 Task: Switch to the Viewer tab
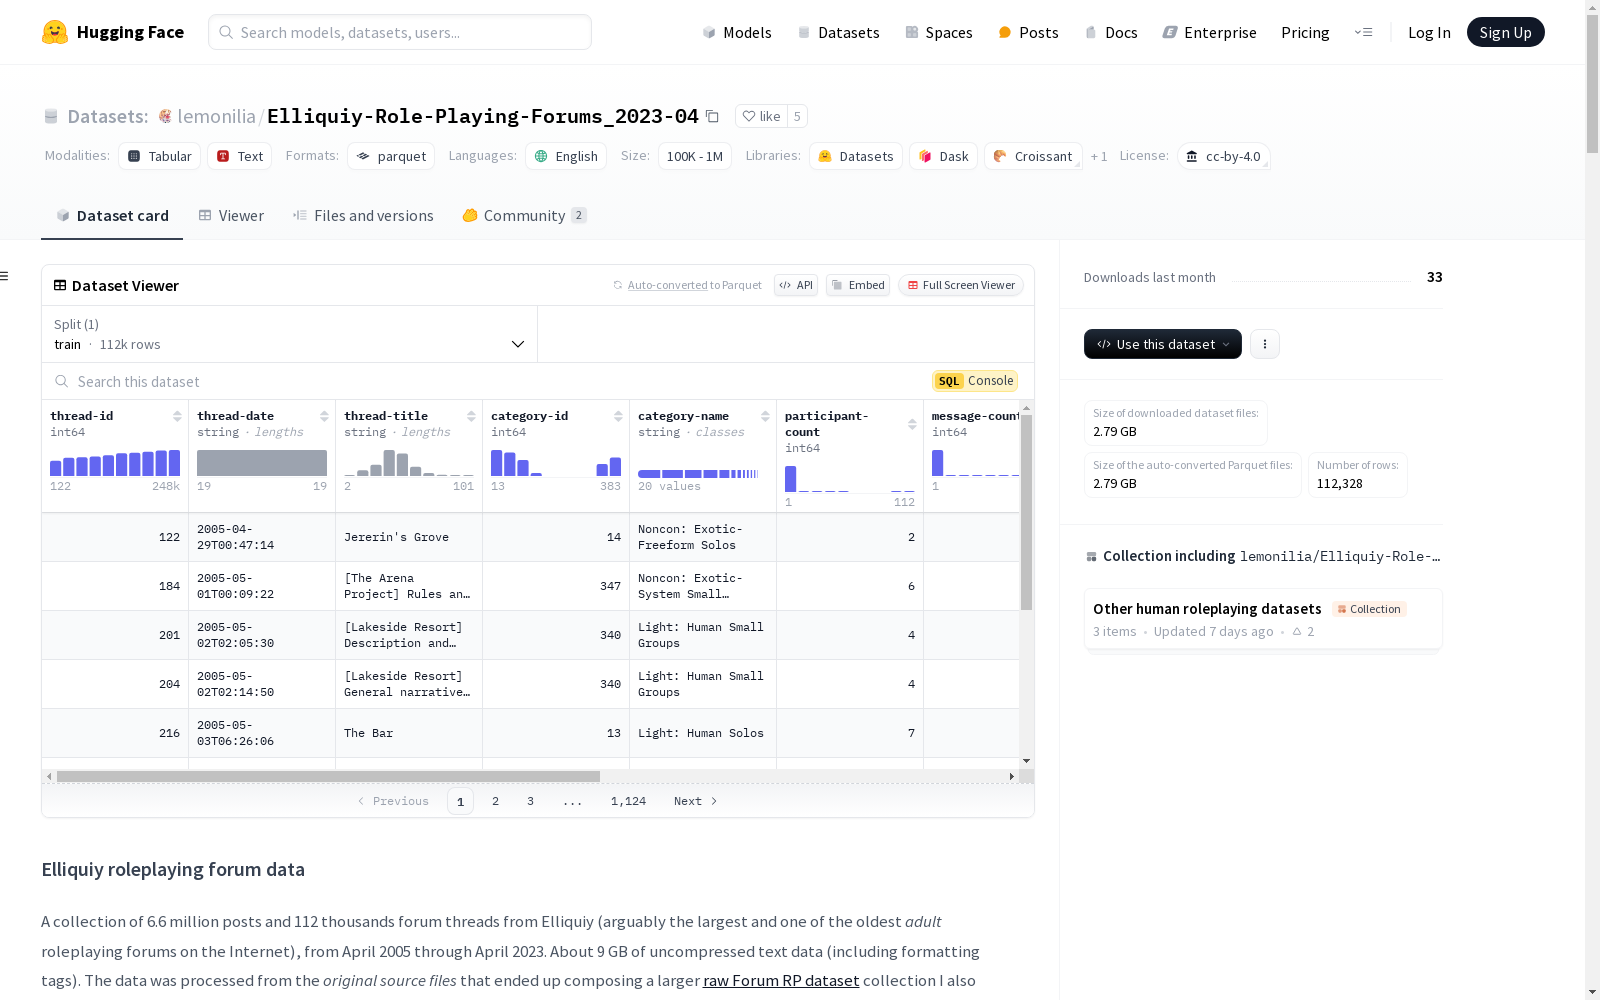click(x=231, y=216)
